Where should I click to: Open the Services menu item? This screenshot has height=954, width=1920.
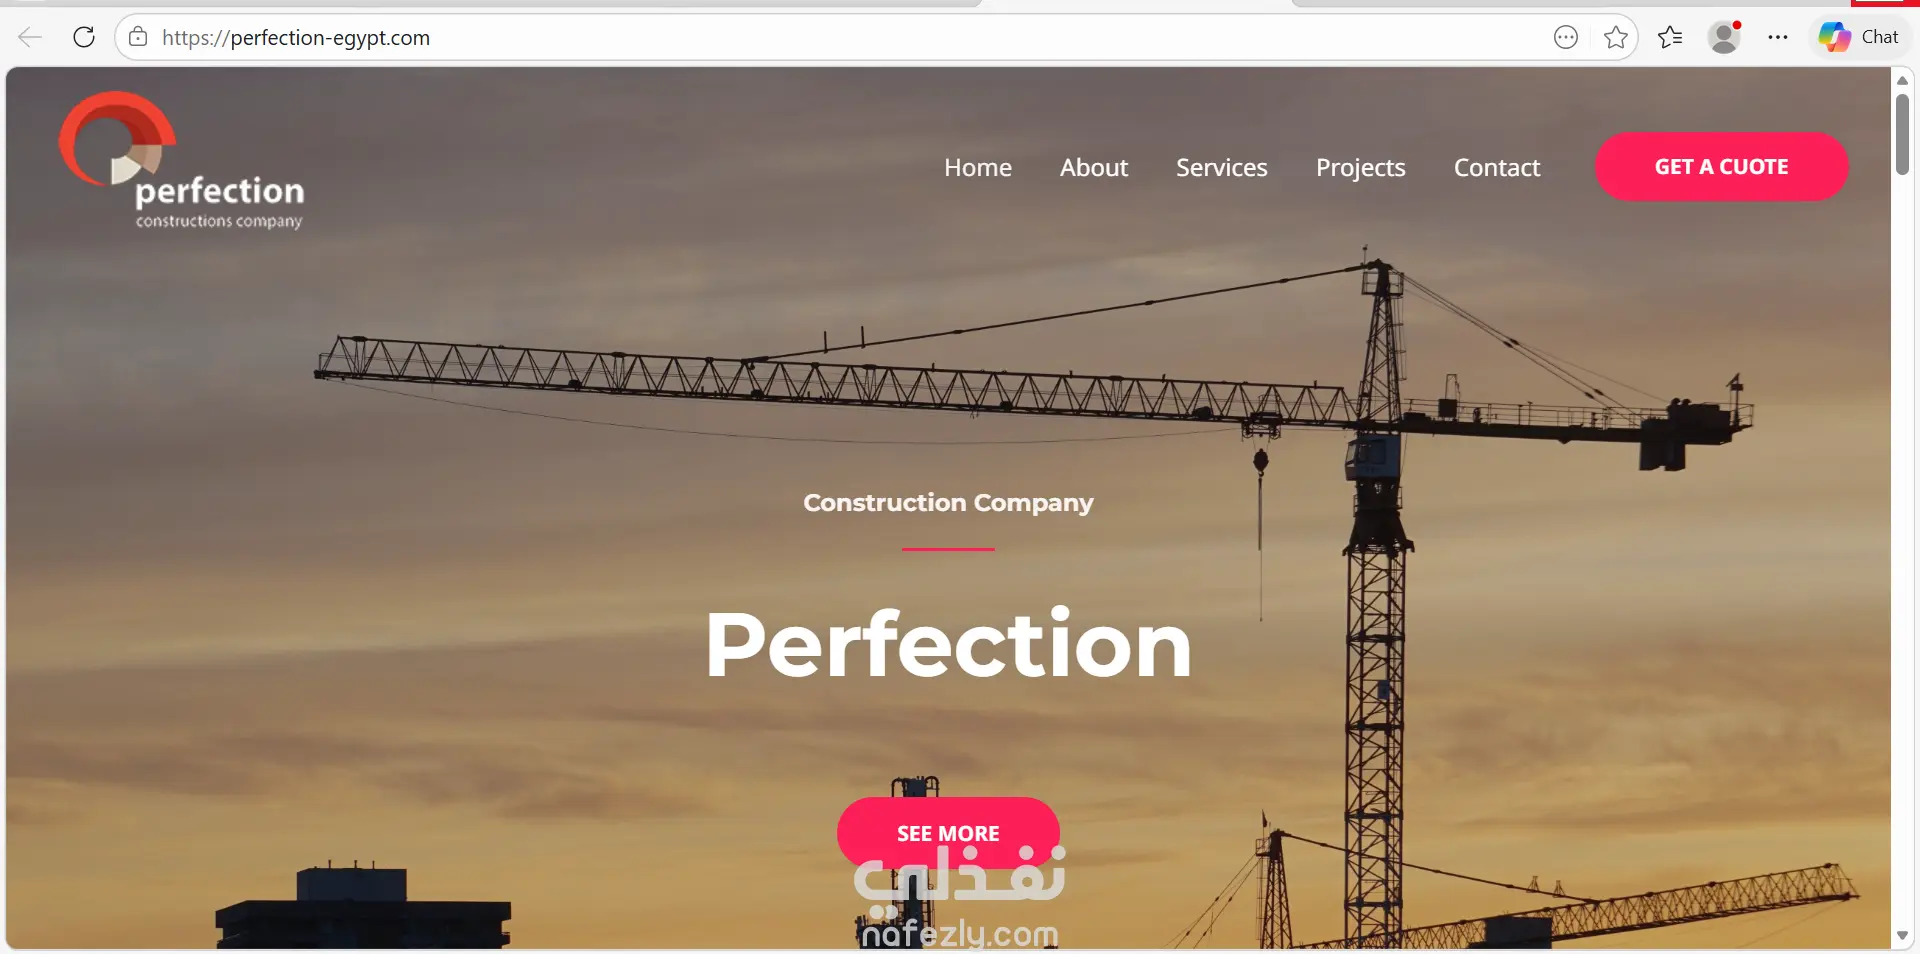pyautogui.click(x=1221, y=168)
